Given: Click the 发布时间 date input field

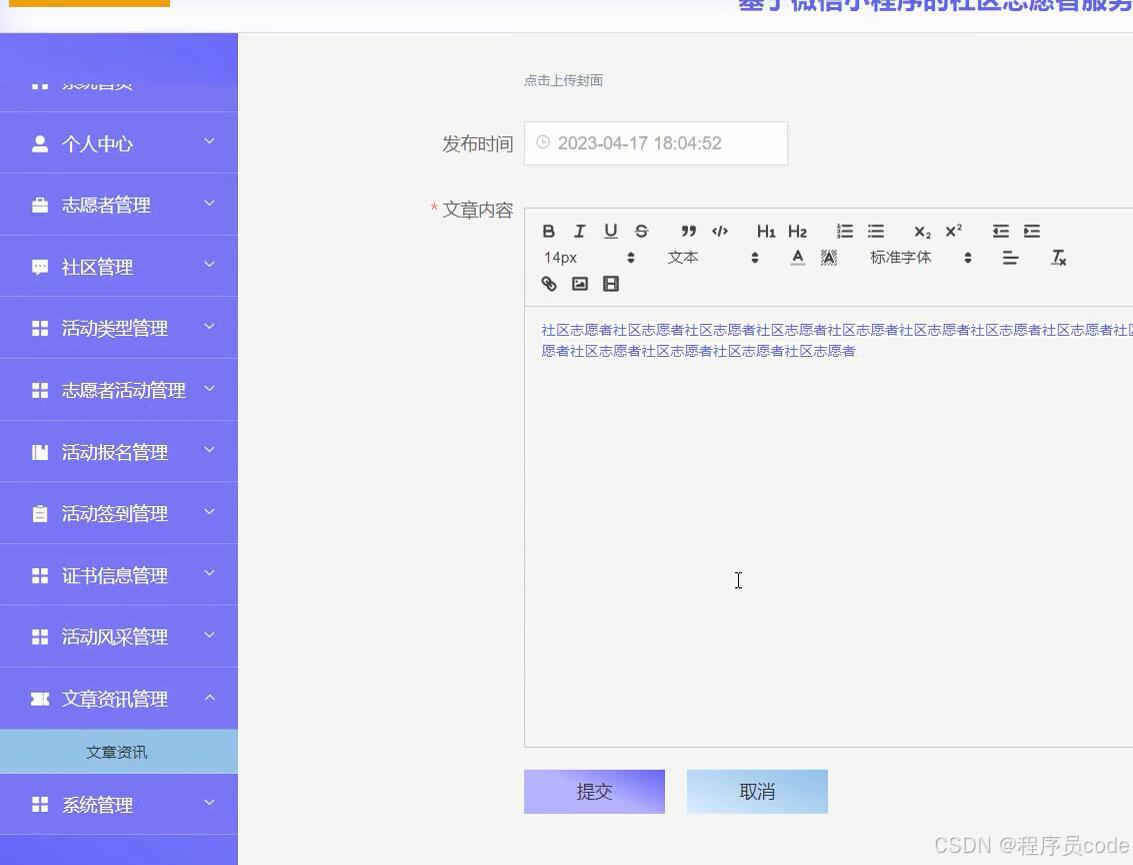Looking at the screenshot, I should (x=655, y=143).
